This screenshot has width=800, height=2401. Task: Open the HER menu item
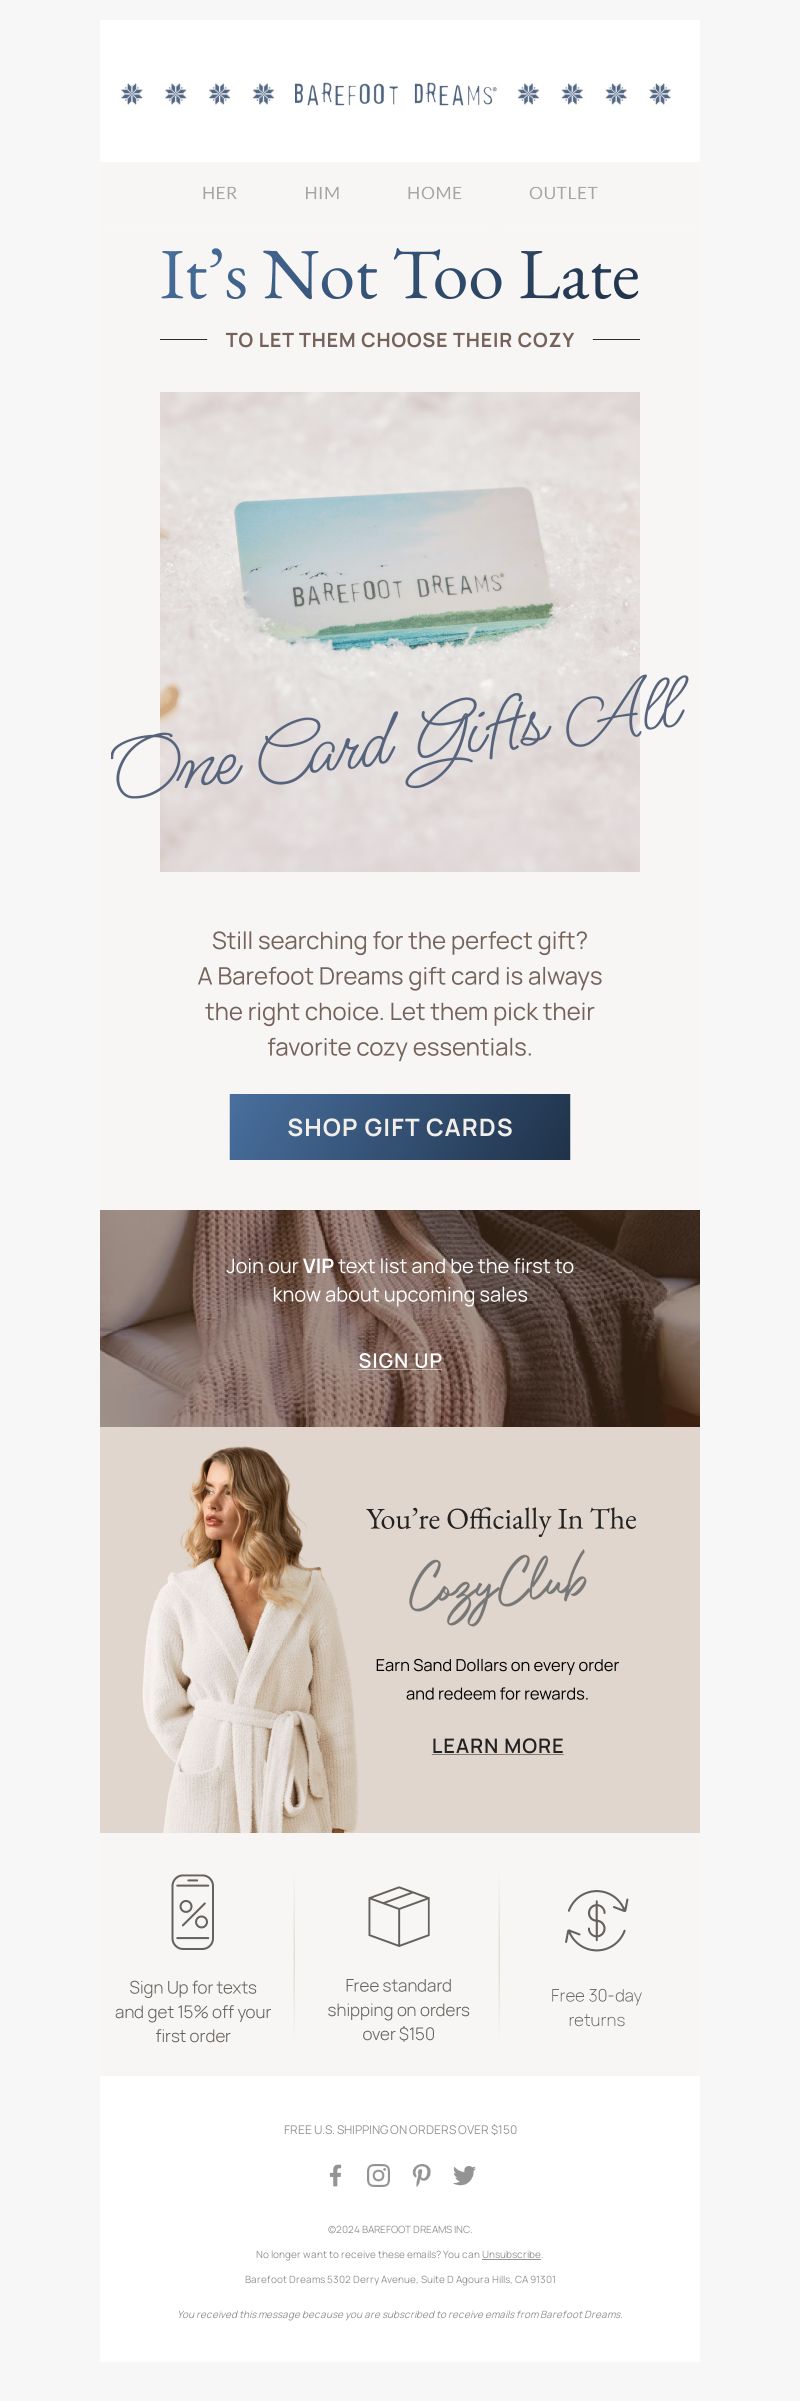pos(220,193)
